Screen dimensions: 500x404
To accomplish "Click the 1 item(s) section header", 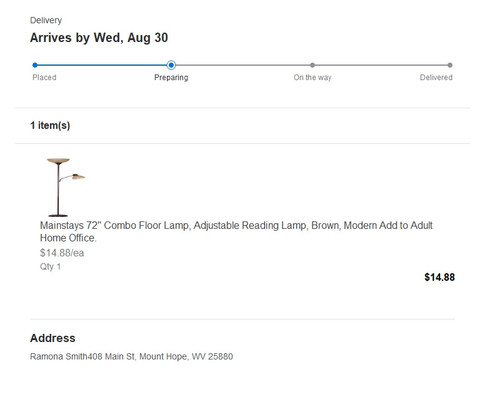I will pyautogui.click(x=50, y=125).
